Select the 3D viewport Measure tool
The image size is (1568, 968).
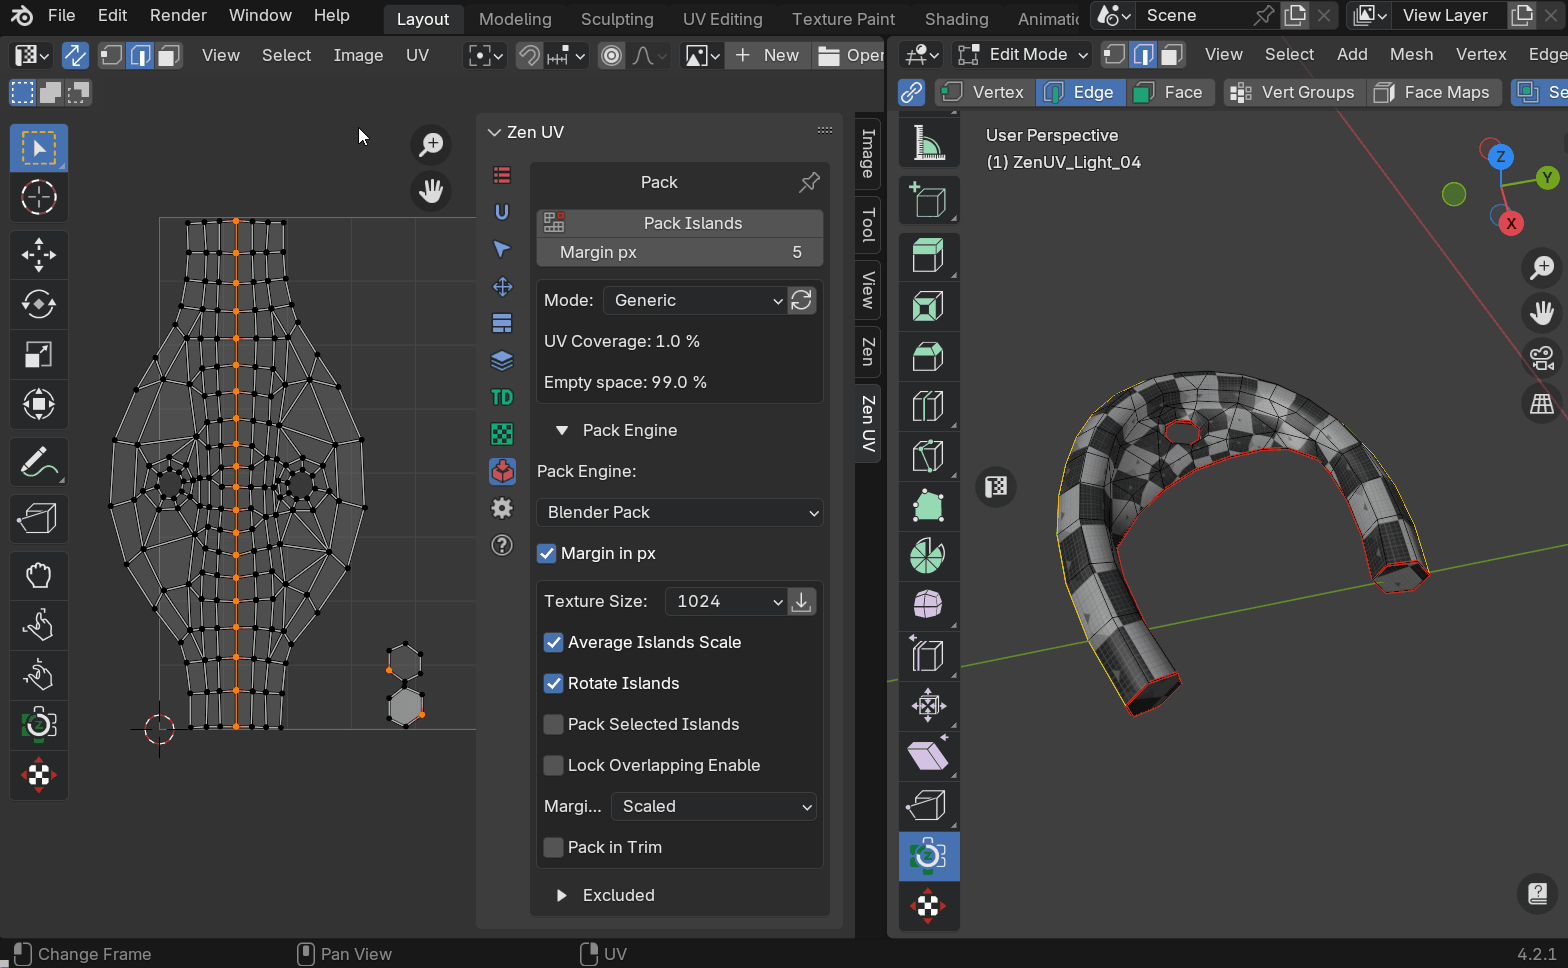[929, 144]
